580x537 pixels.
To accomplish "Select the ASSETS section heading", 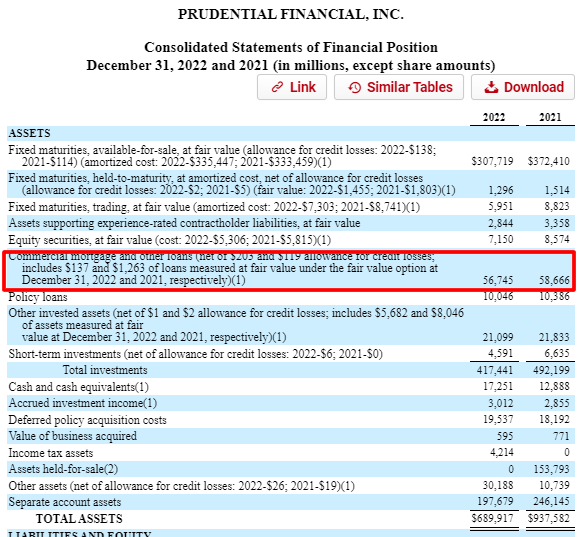I will pyautogui.click(x=29, y=133).
